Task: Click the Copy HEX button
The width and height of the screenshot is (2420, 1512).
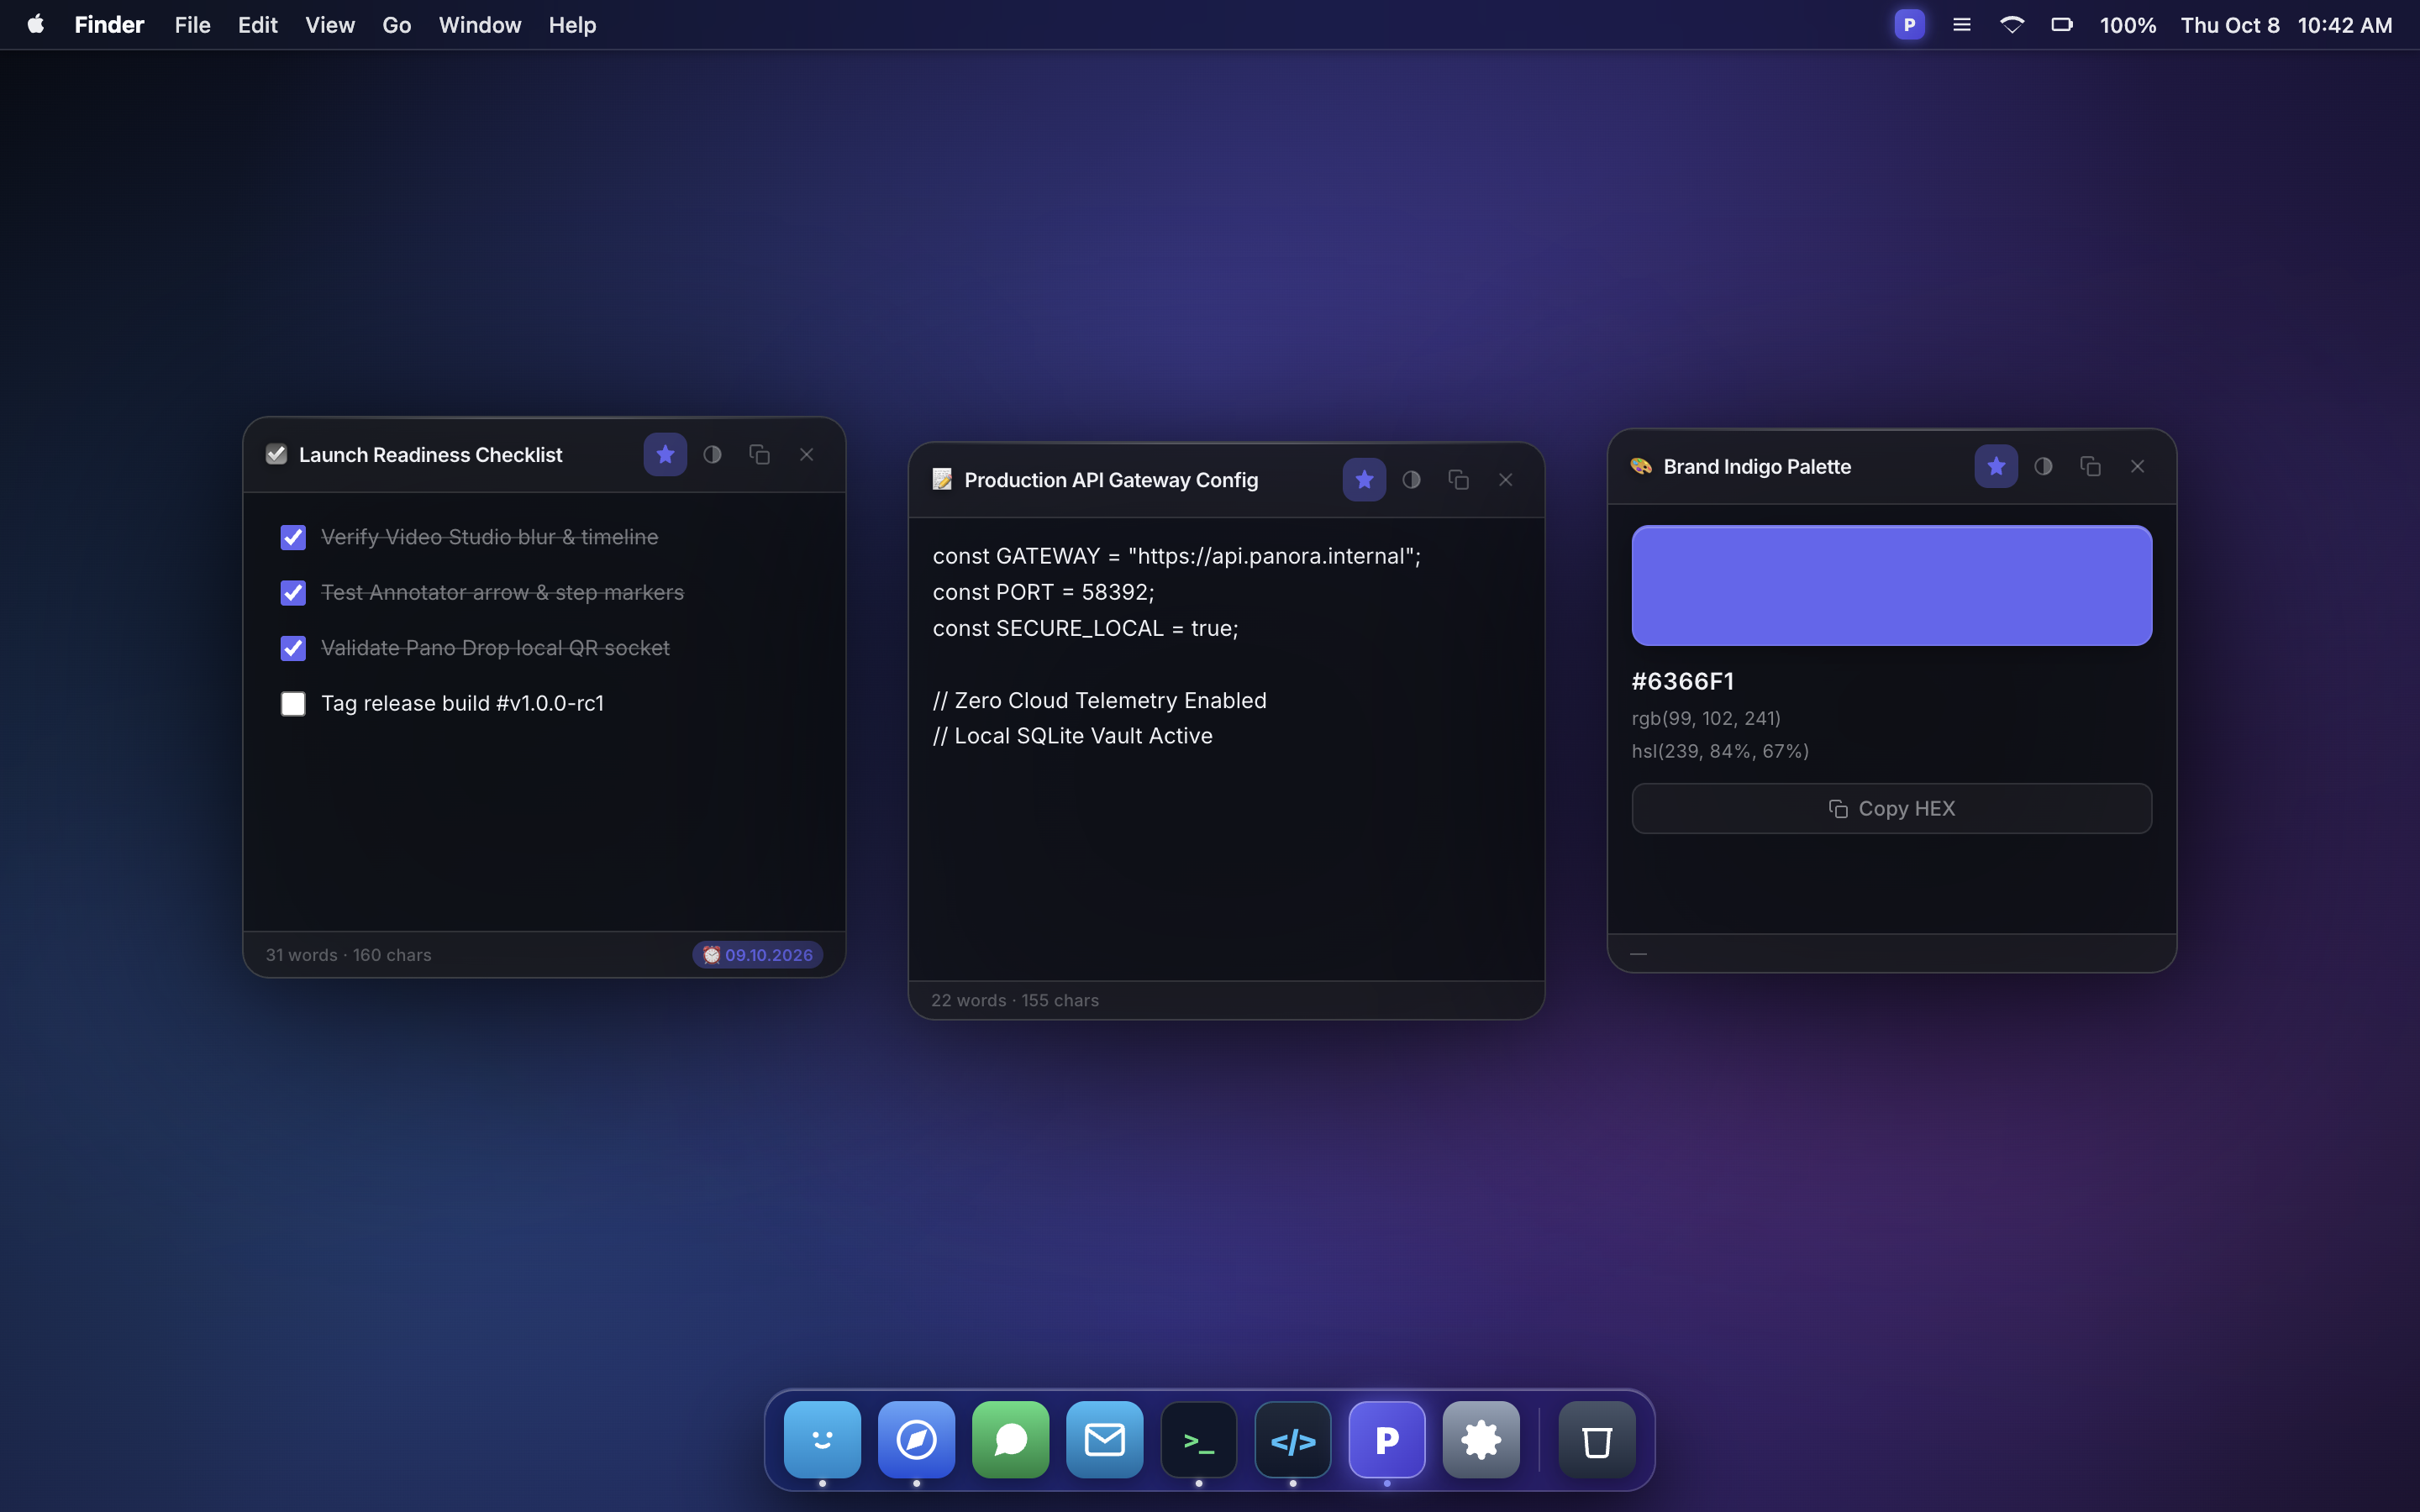Action: coord(1891,808)
